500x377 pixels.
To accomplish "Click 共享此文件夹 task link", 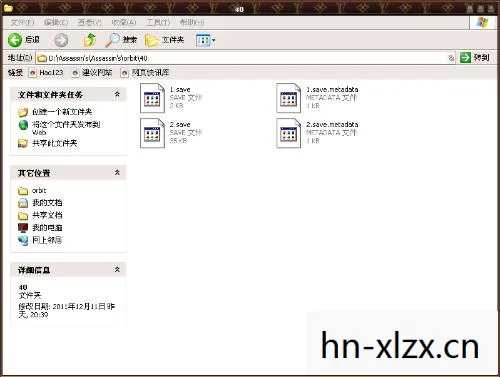I will pyautogui.click(x=55, y=143).
